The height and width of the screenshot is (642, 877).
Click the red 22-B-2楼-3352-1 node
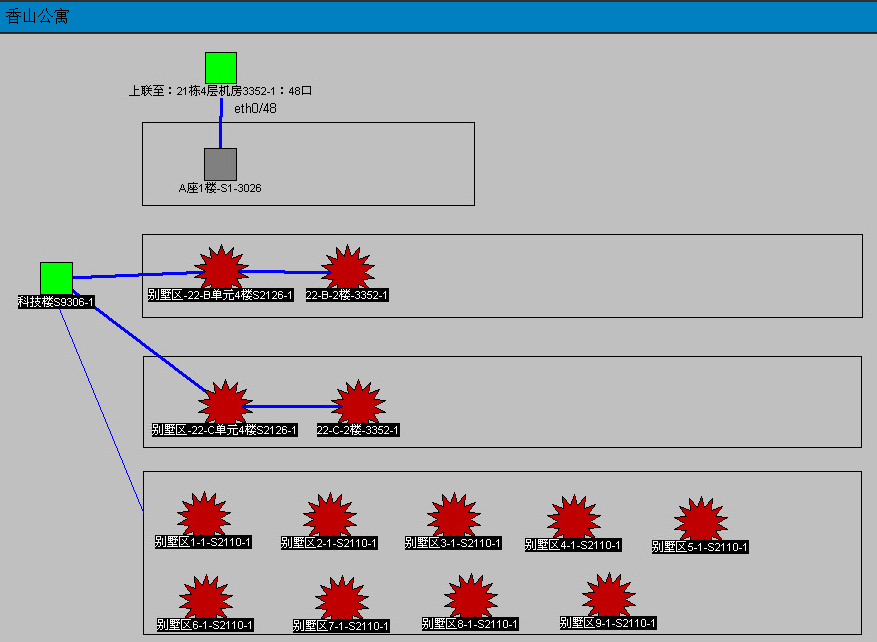tap(347, 269)
